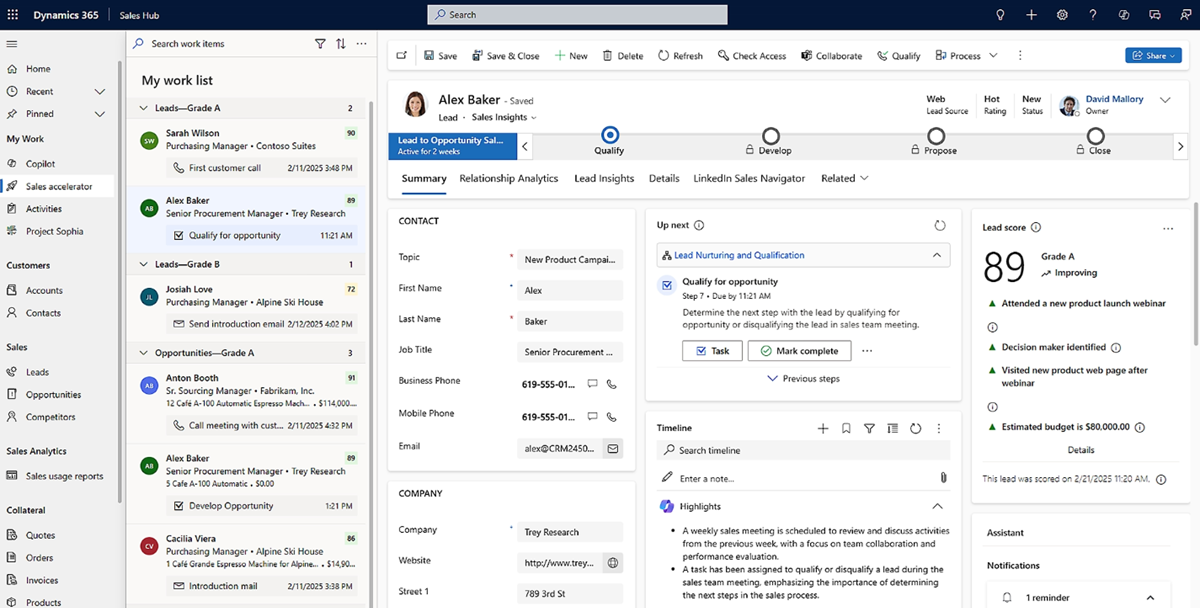Select the Qualify stage circle
The image size is (1200, 608).
coord(609,135)
